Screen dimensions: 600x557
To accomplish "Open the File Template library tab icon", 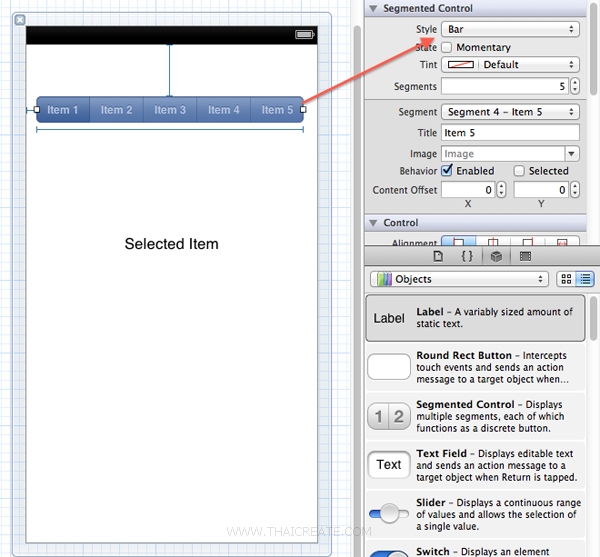I will 438,256.
